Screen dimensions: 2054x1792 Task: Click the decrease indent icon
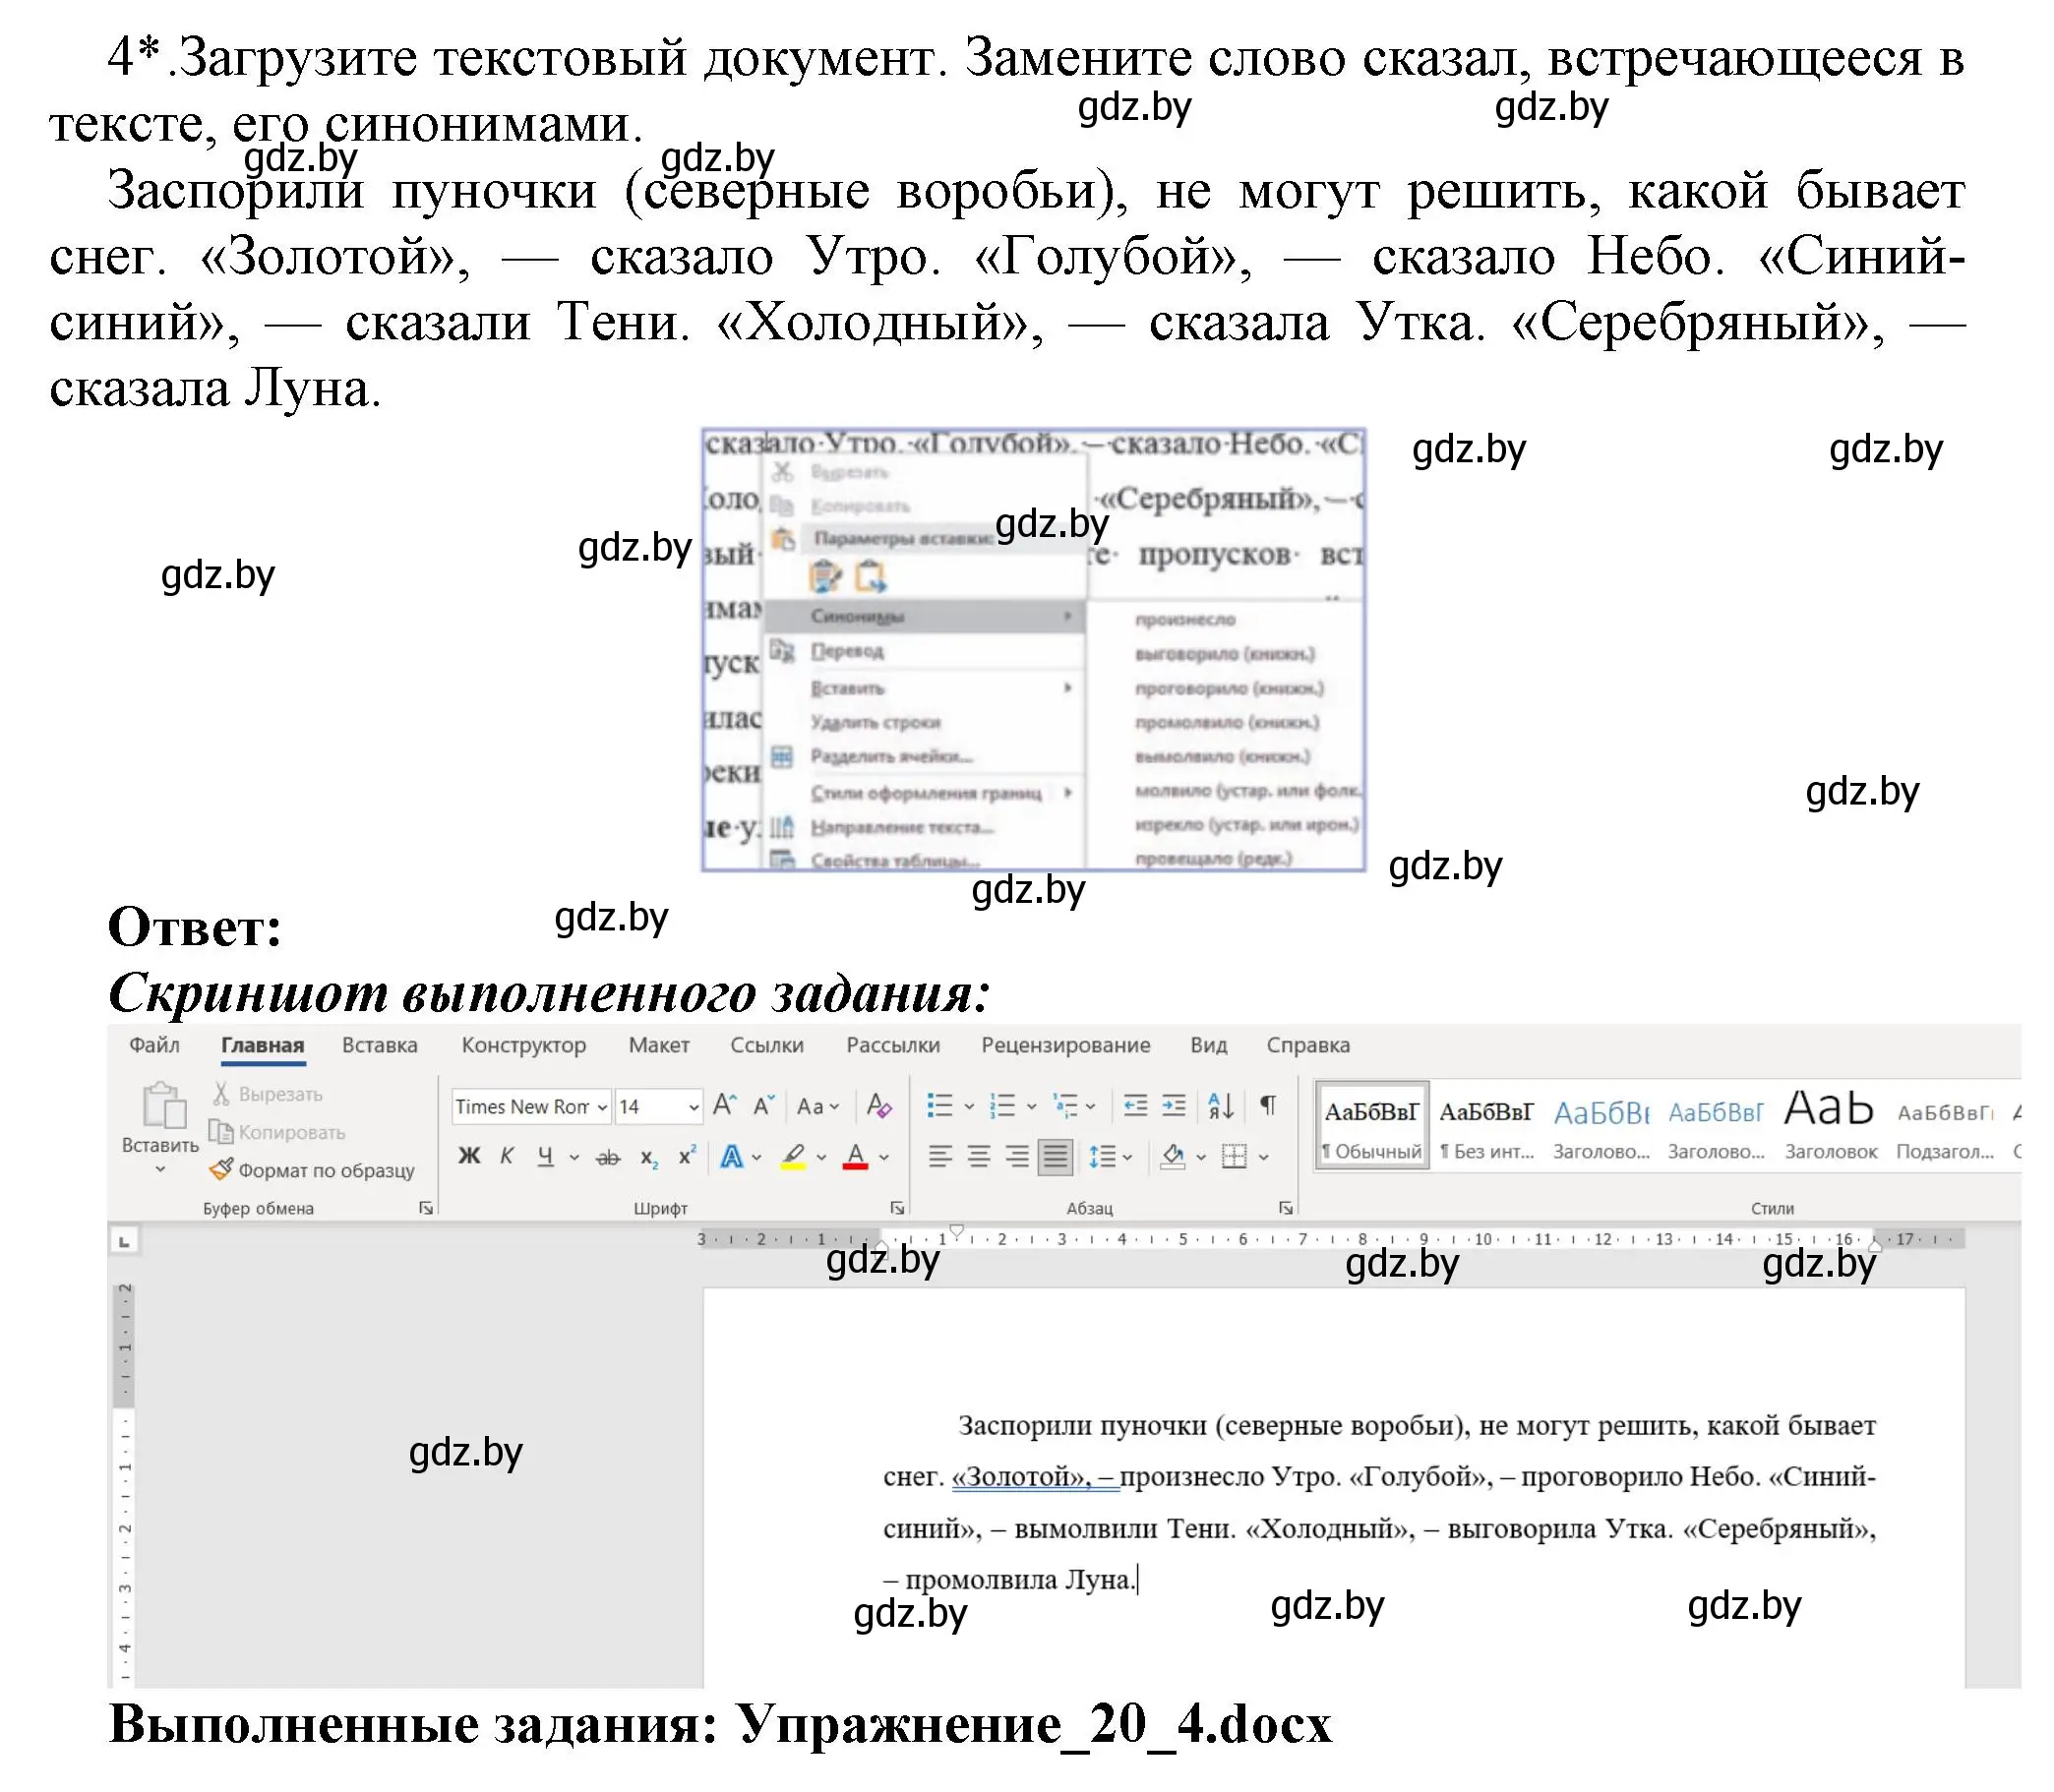point(1135,1106)
